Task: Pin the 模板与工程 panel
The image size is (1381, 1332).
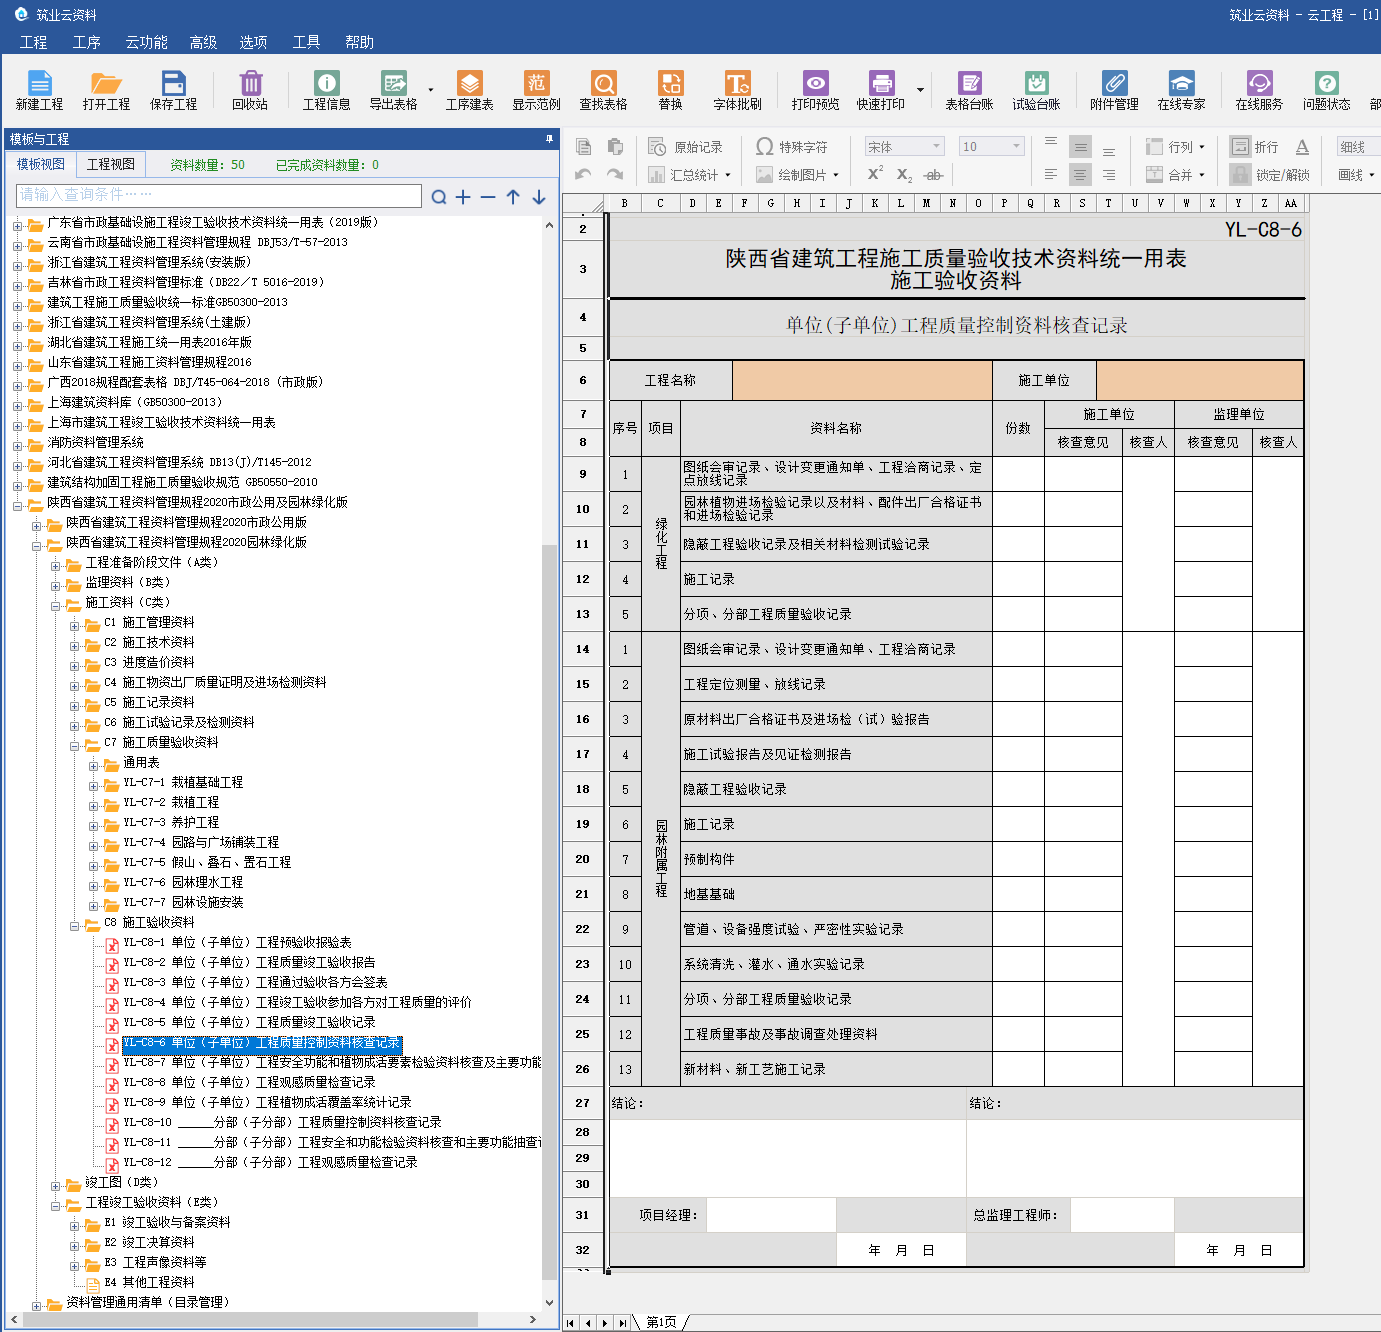Action: tap(549, 139)
